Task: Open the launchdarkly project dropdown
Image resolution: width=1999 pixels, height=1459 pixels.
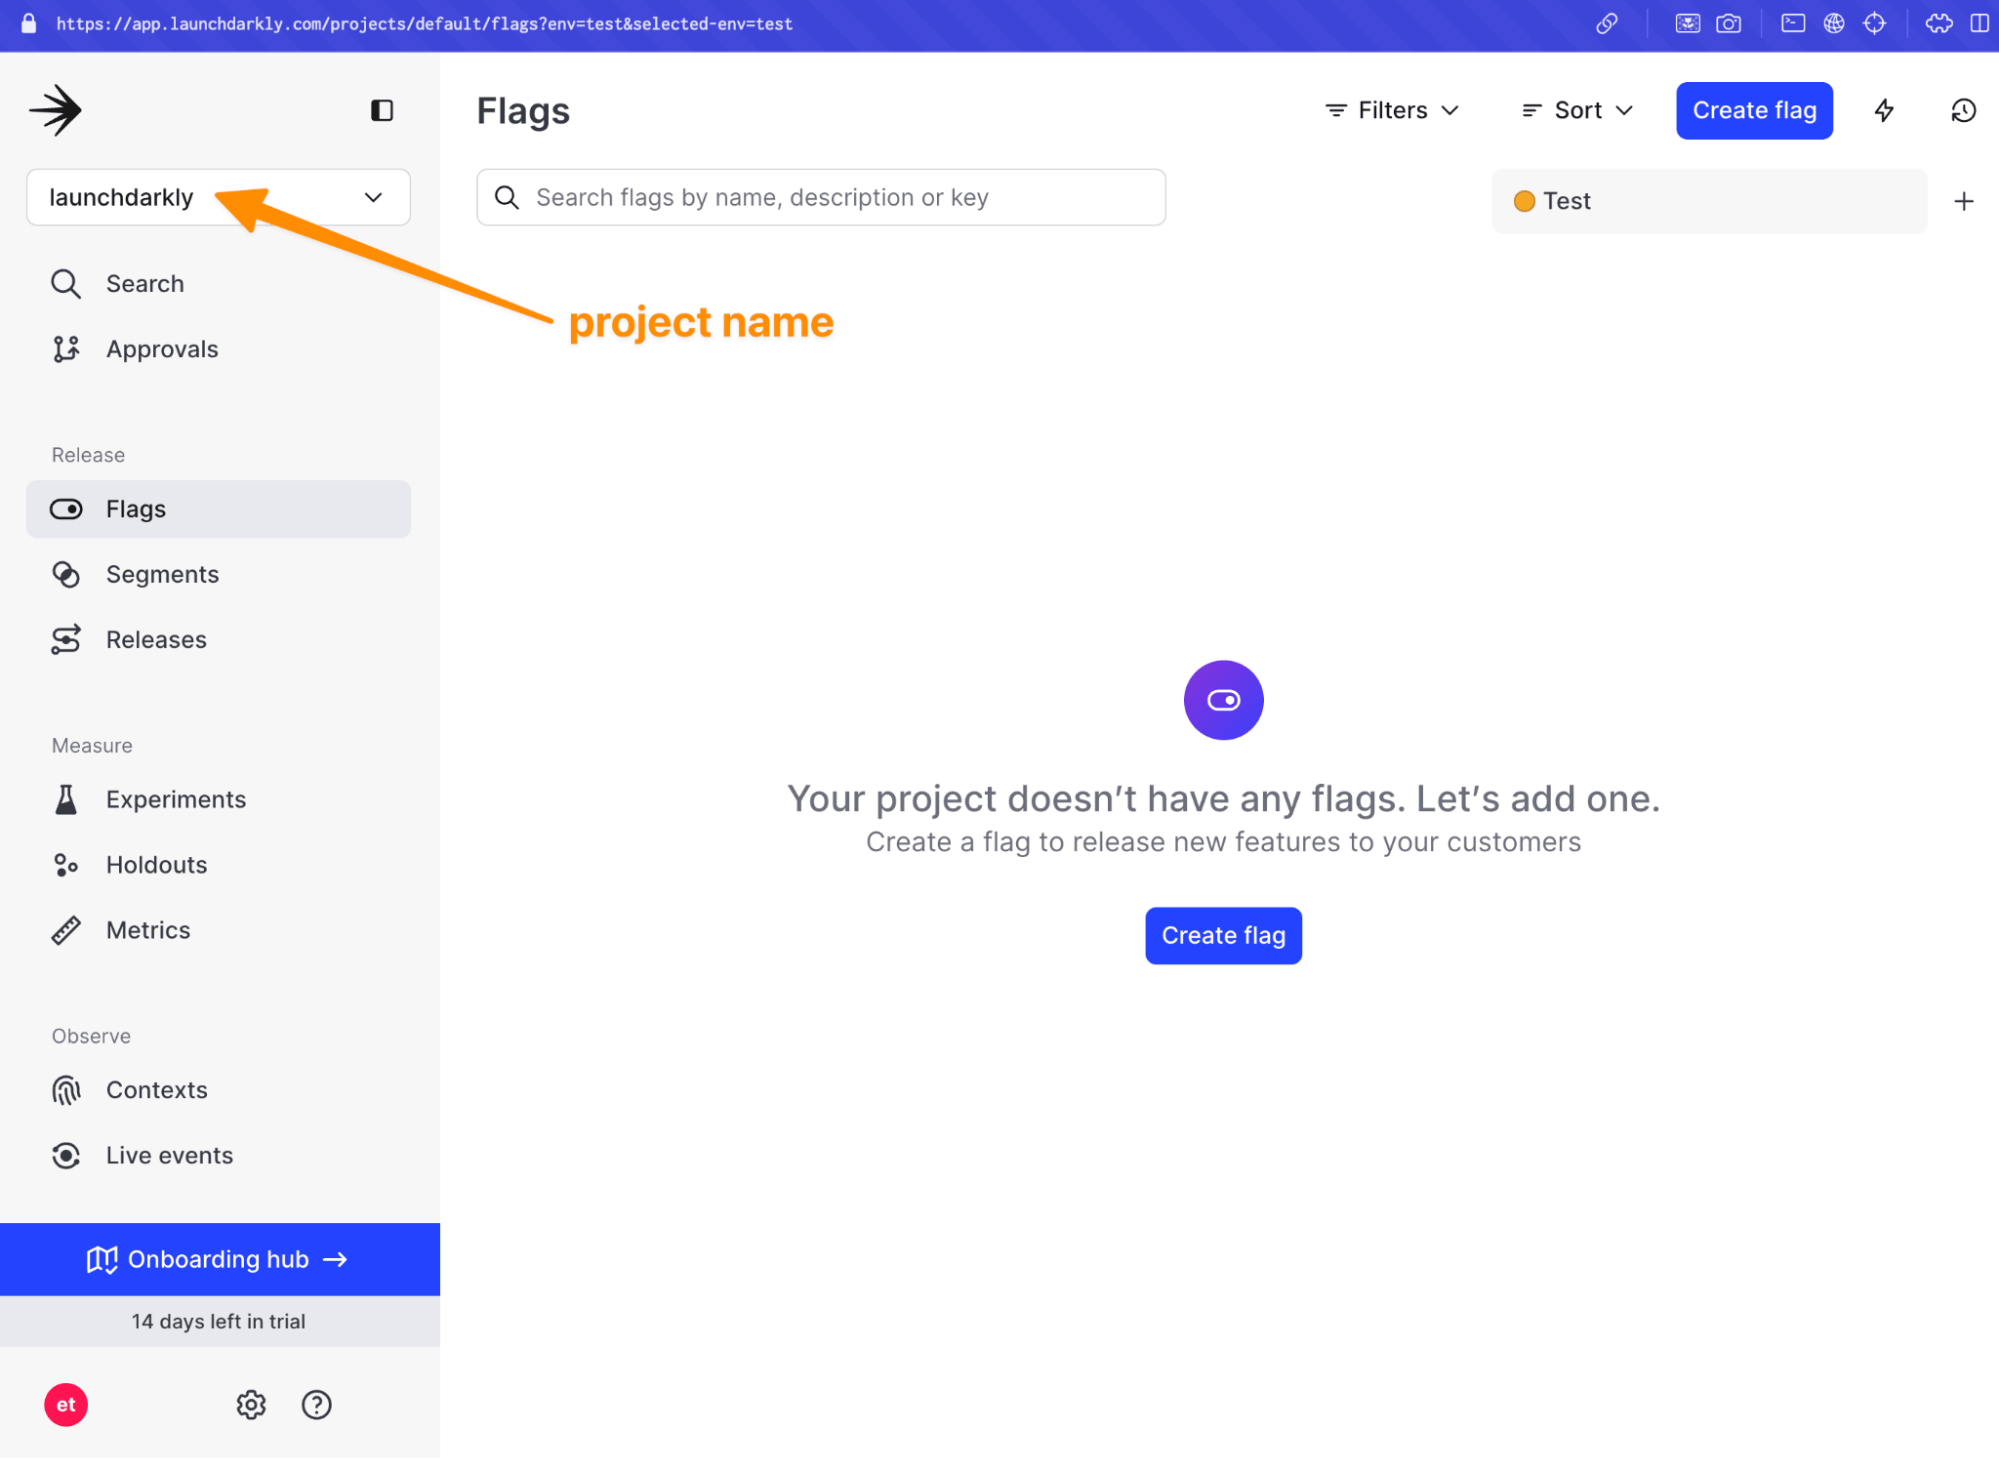Action: [218, 198]
